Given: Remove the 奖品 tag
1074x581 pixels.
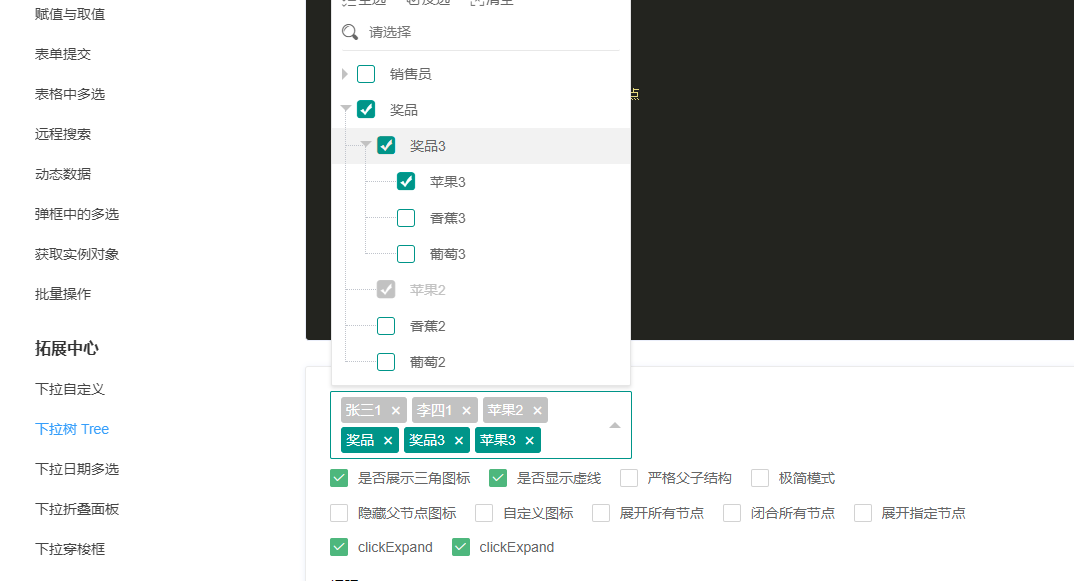Looking at the screenshot, I should point(390,439).
